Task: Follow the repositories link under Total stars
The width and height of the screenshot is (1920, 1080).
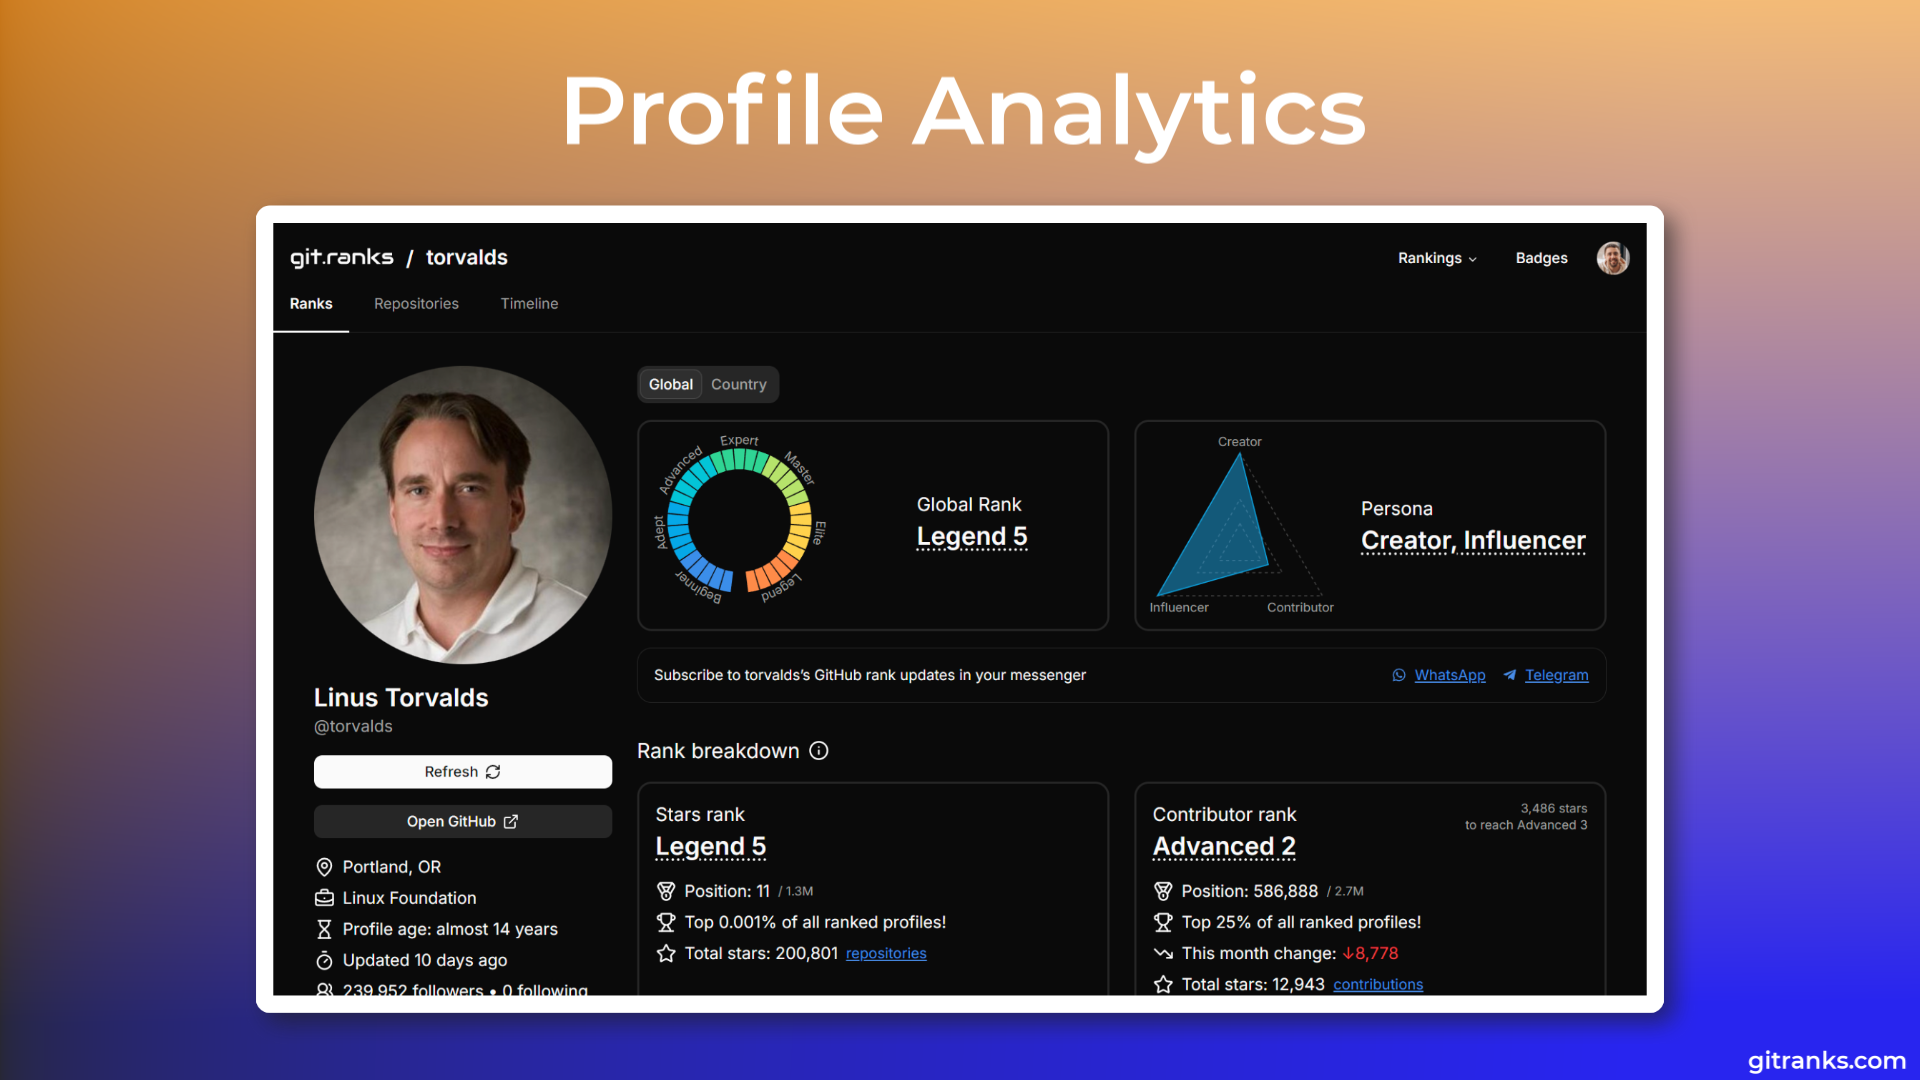Action: click(886, 954)
